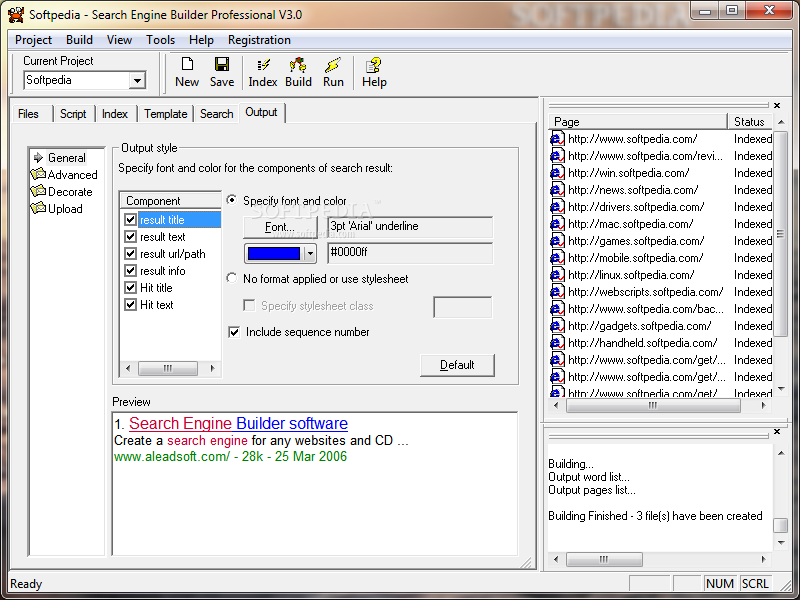Uncheck Include sequence number
This screenshot has width=800, height=600.
pos(234,332)
